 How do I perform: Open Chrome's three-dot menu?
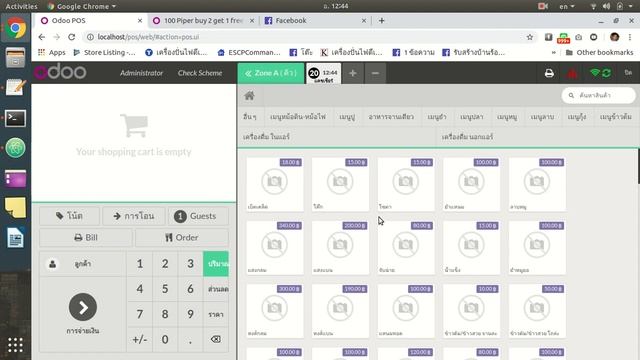630,37
